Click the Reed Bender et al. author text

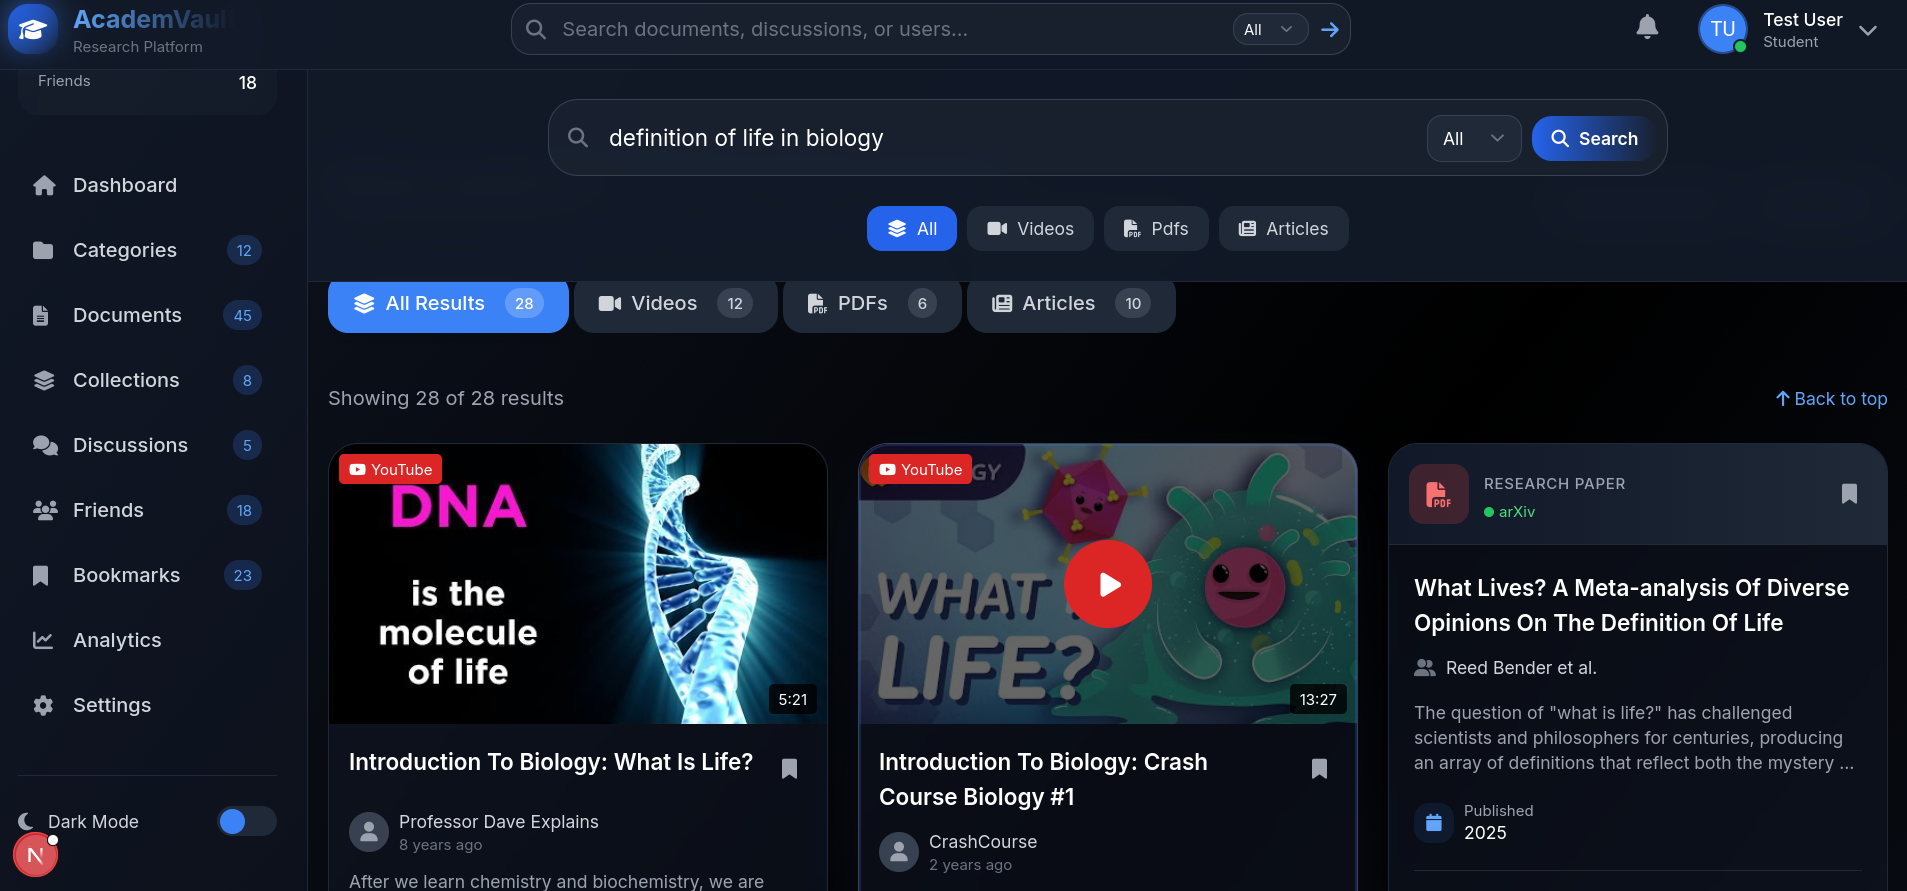pos(1520,668)
